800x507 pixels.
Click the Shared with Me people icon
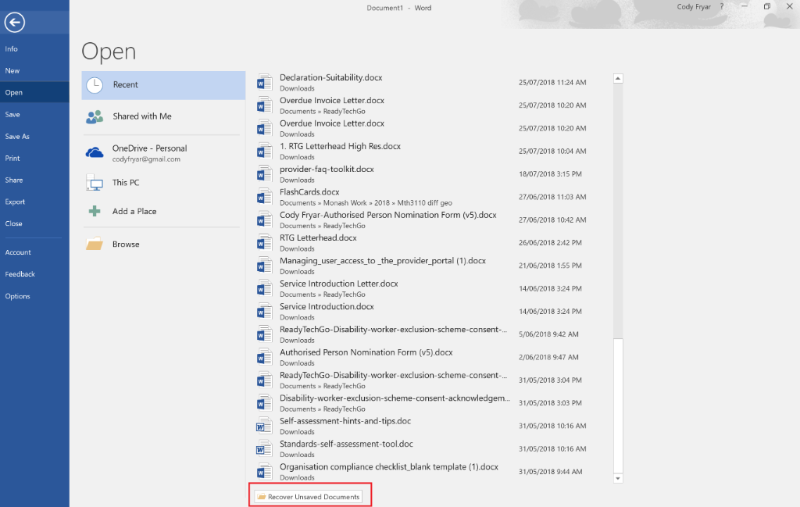94,117
